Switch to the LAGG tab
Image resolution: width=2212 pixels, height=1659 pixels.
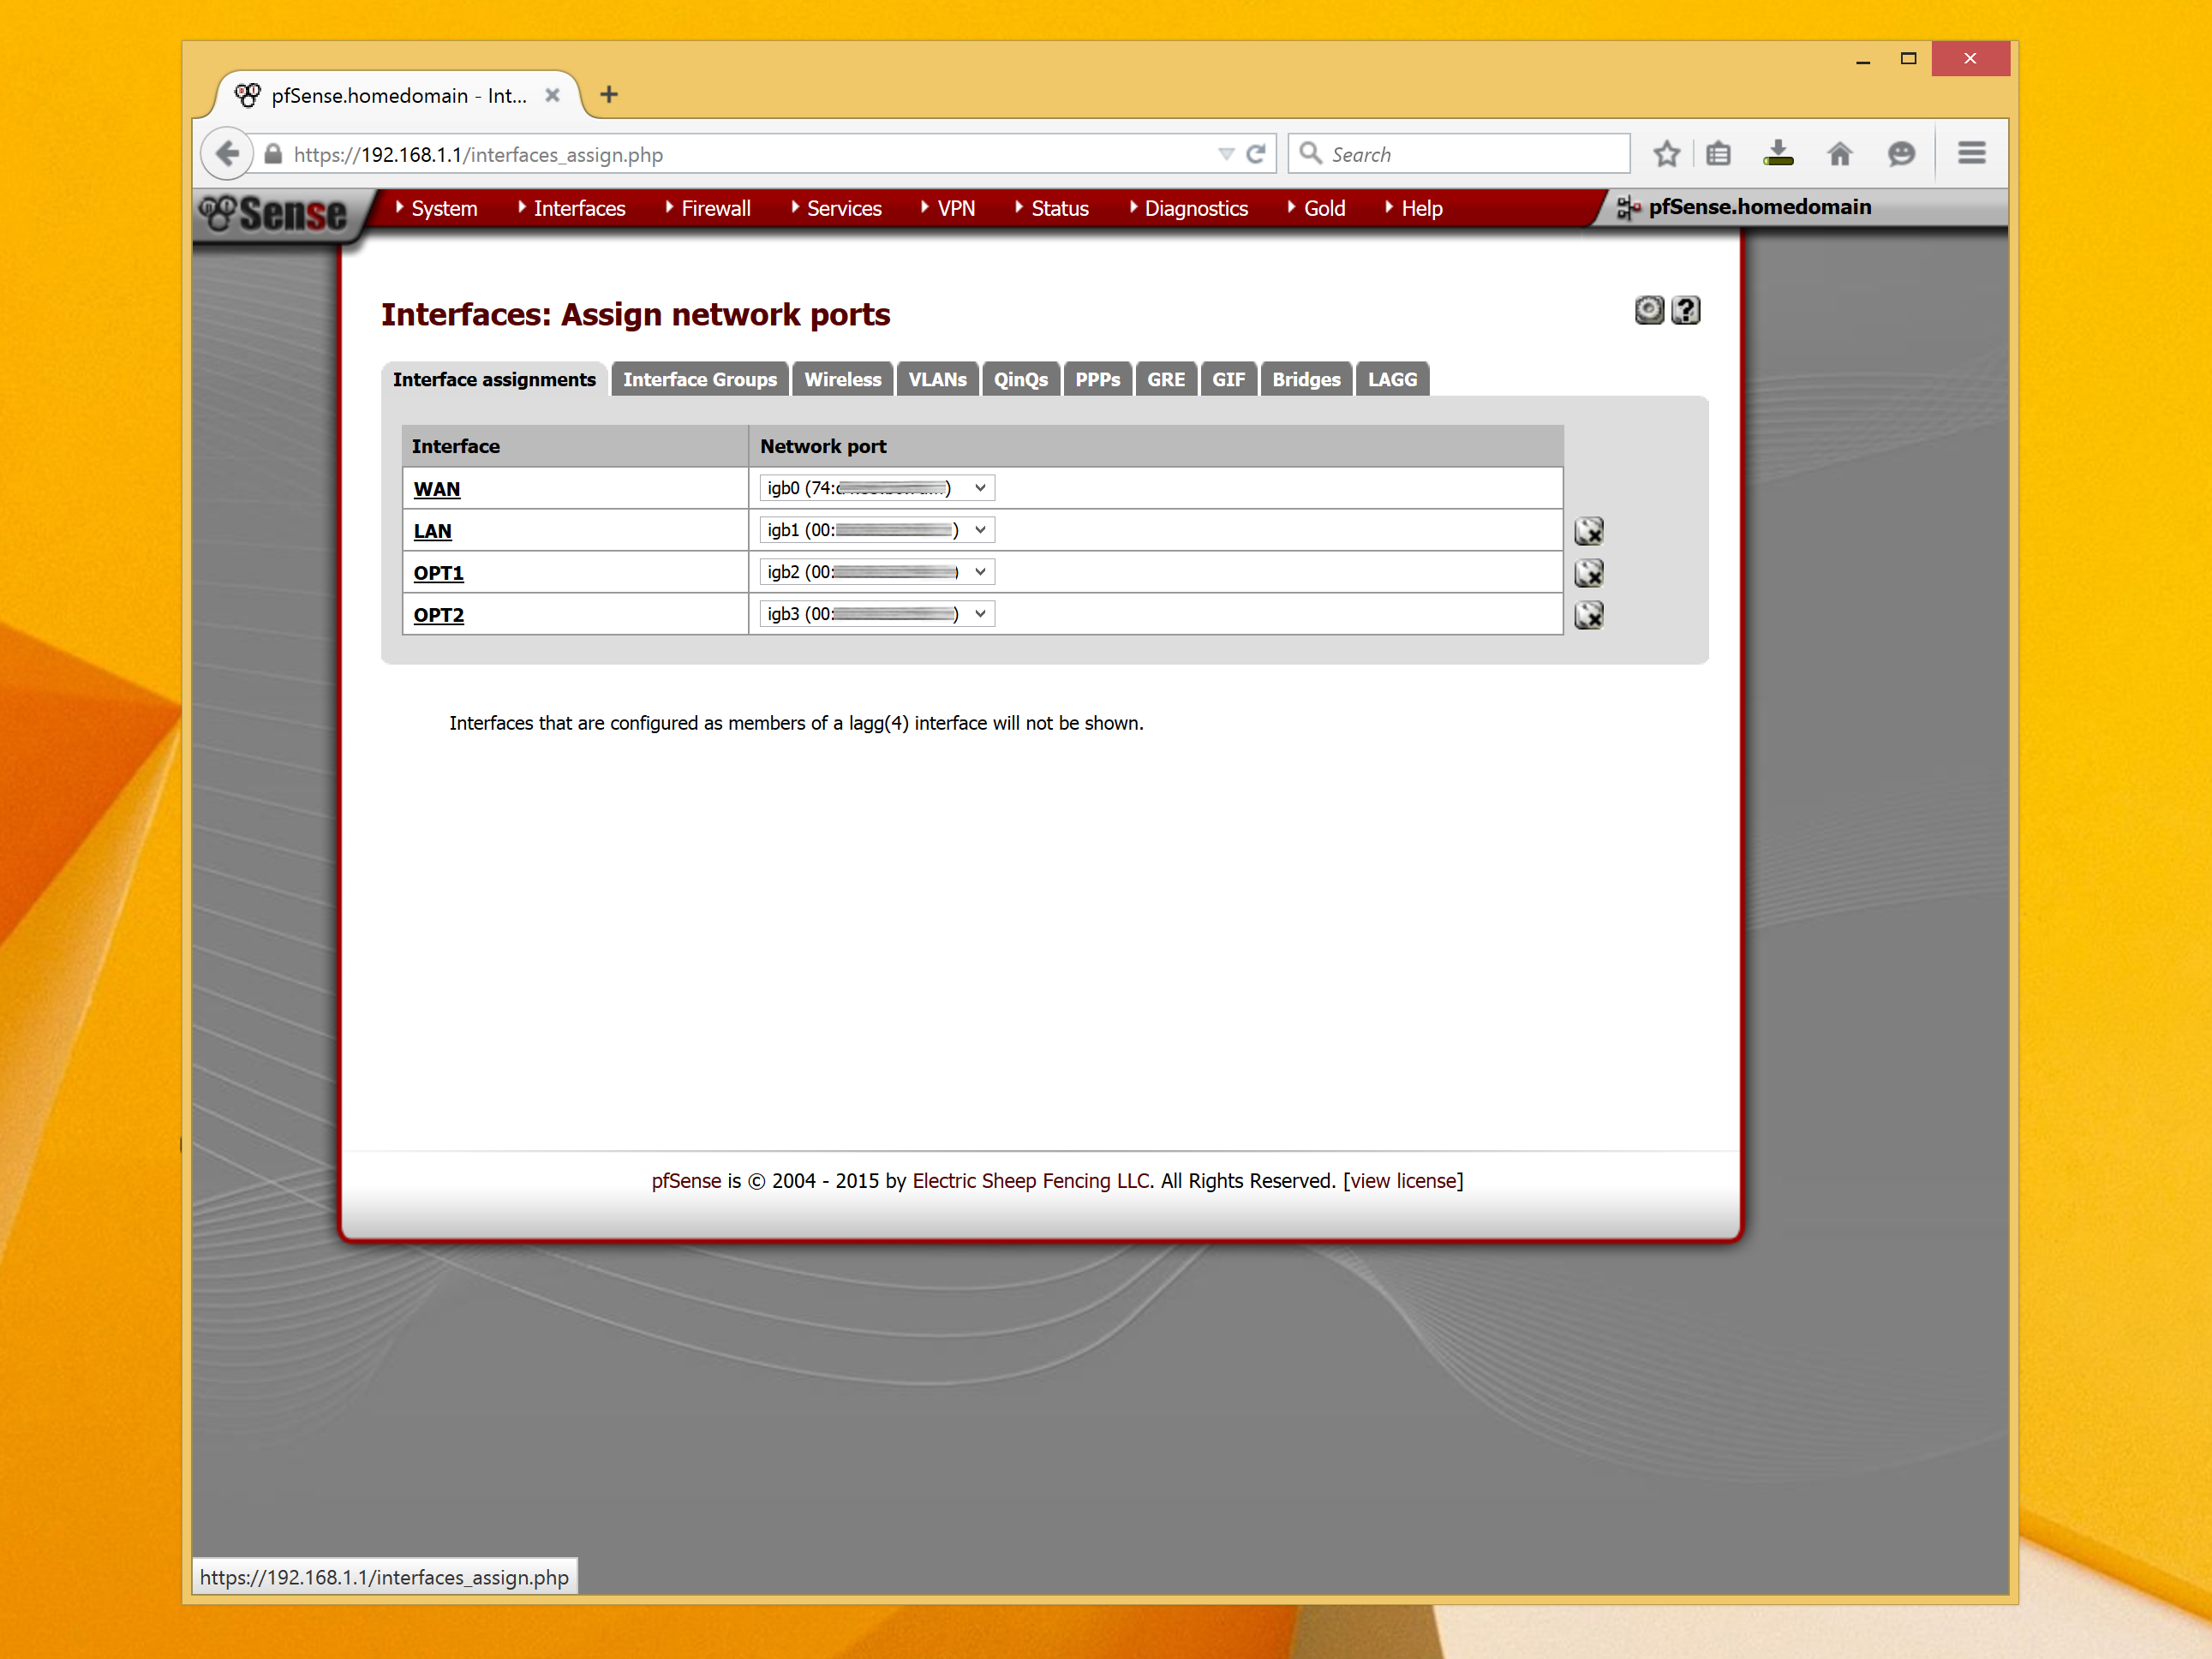coord(1392,380)
